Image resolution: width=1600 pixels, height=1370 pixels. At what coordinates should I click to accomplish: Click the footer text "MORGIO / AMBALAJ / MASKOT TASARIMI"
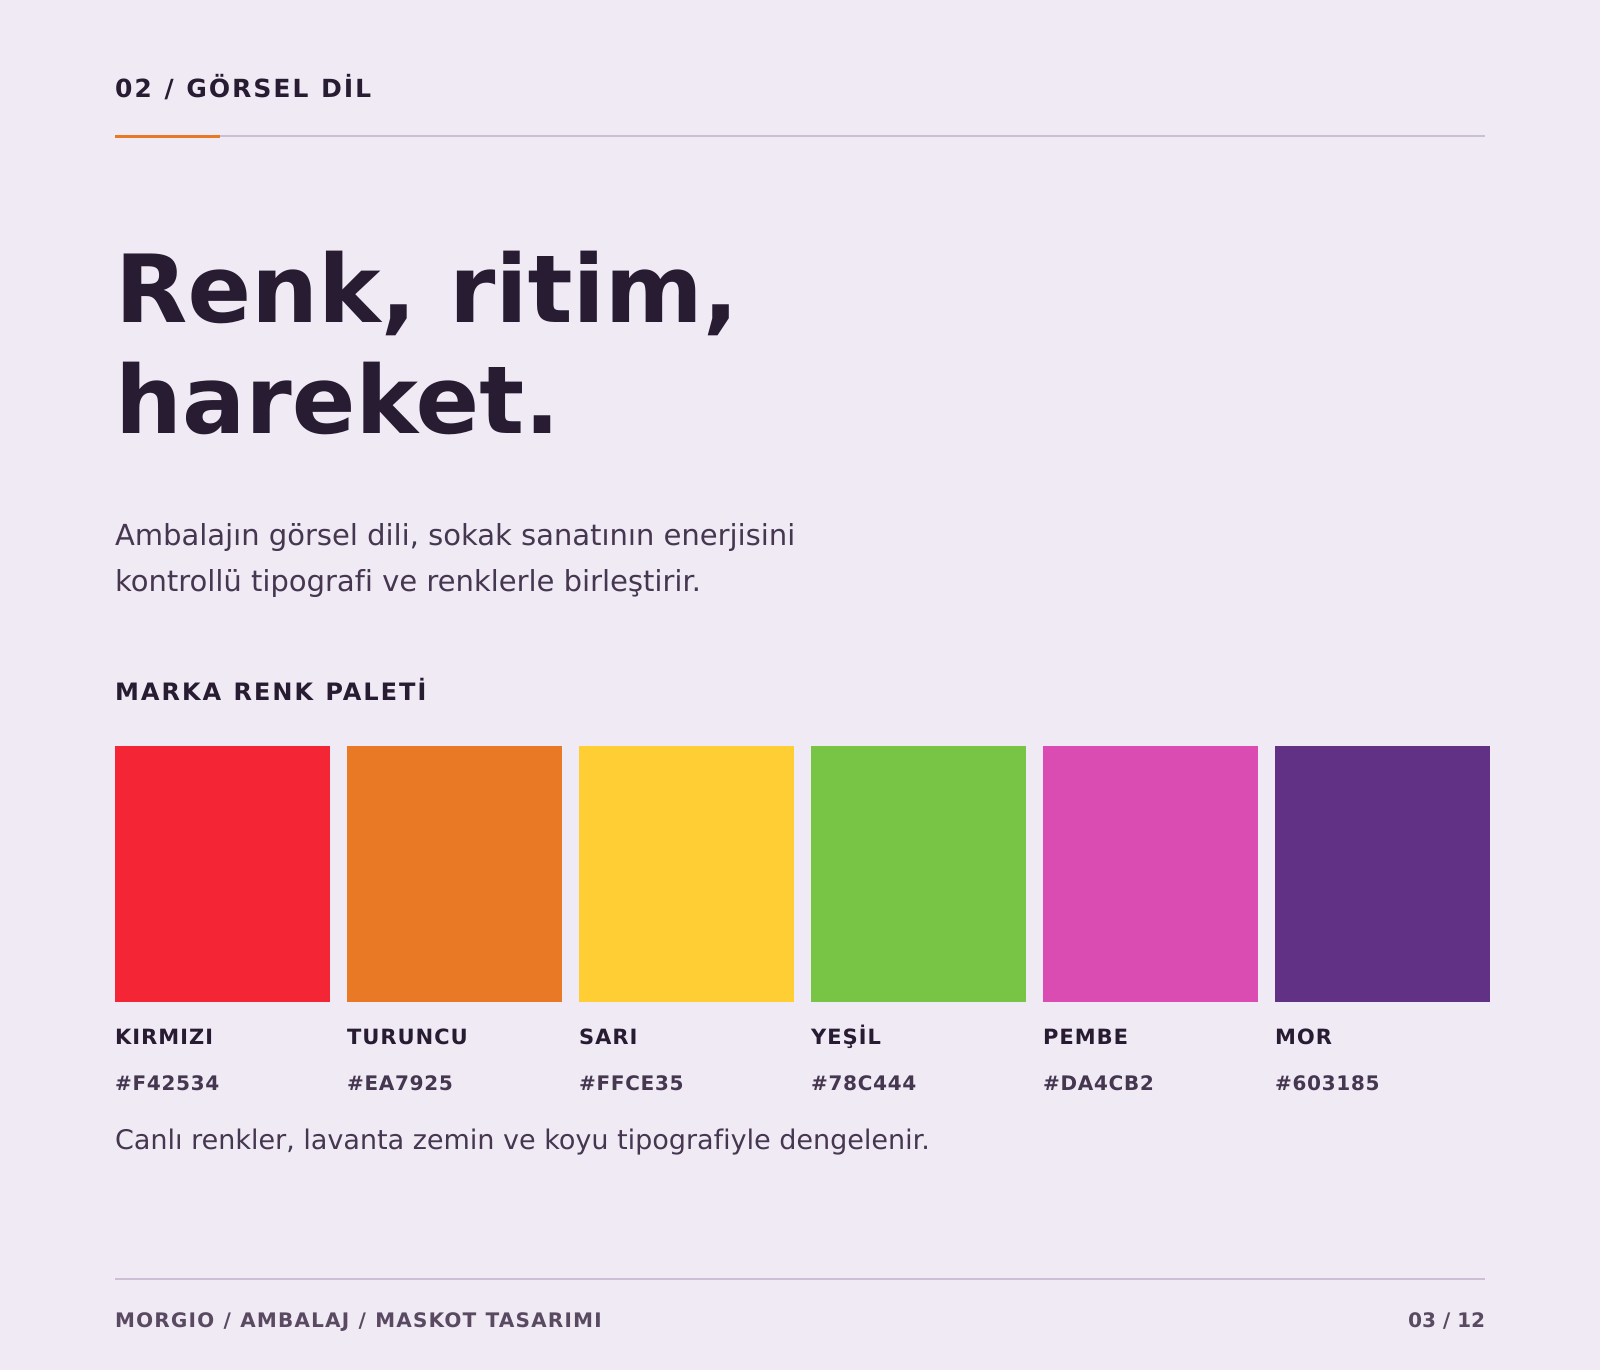coord(358,1320)
